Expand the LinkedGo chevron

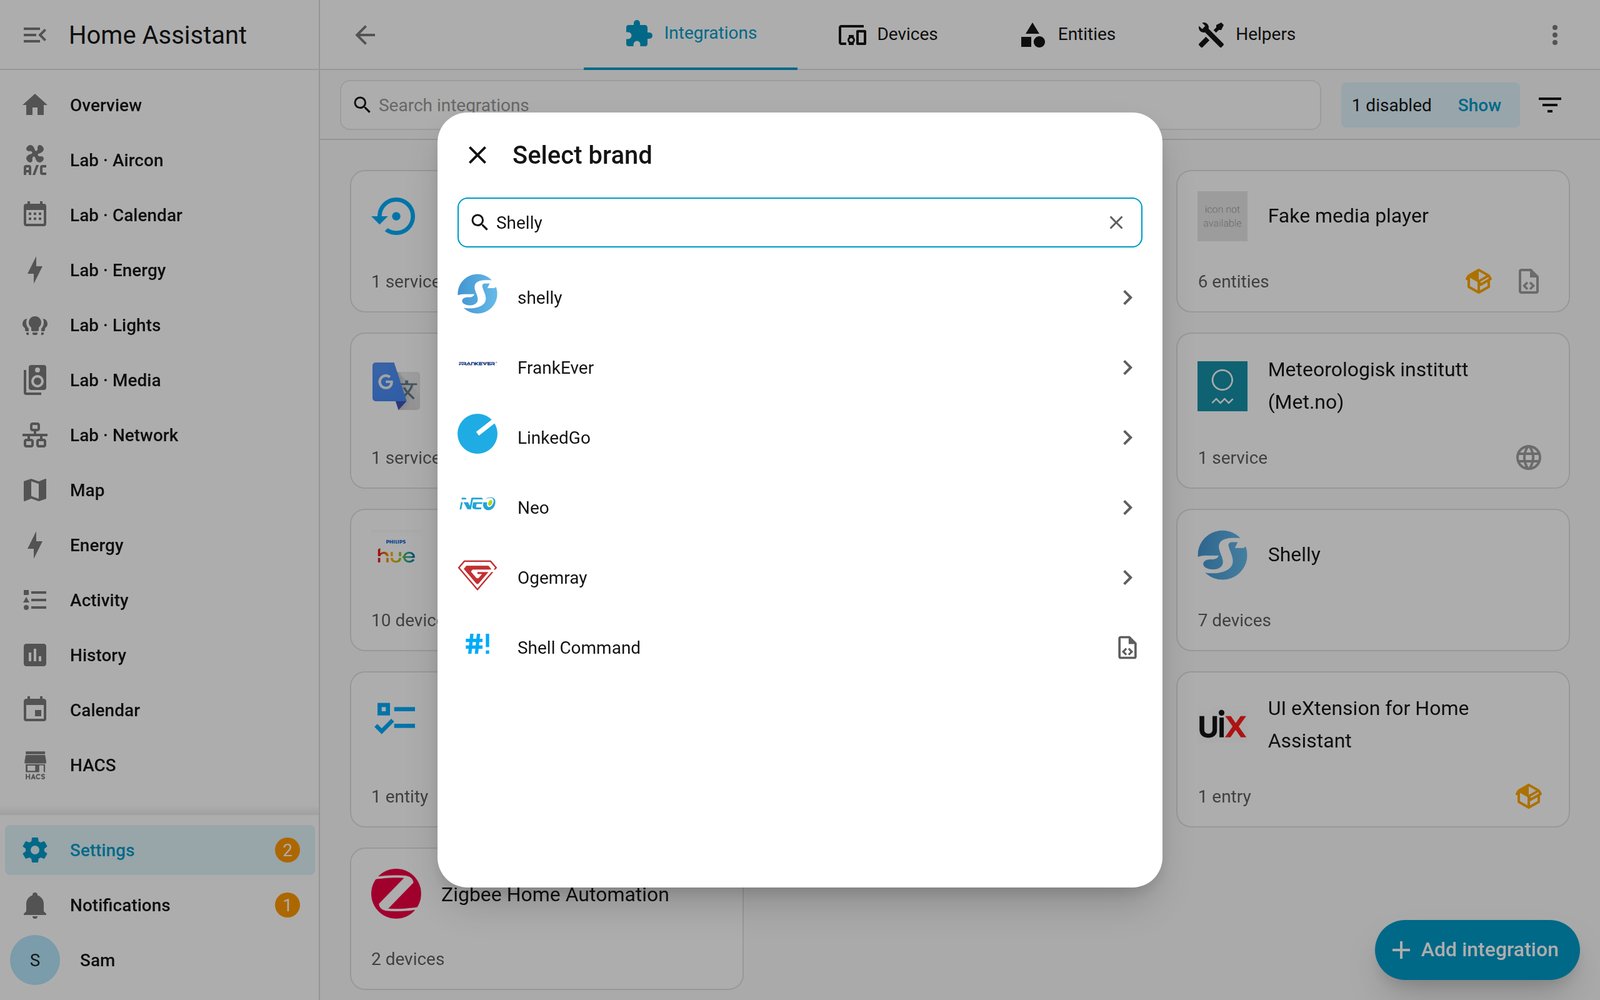pos(1127,437)
